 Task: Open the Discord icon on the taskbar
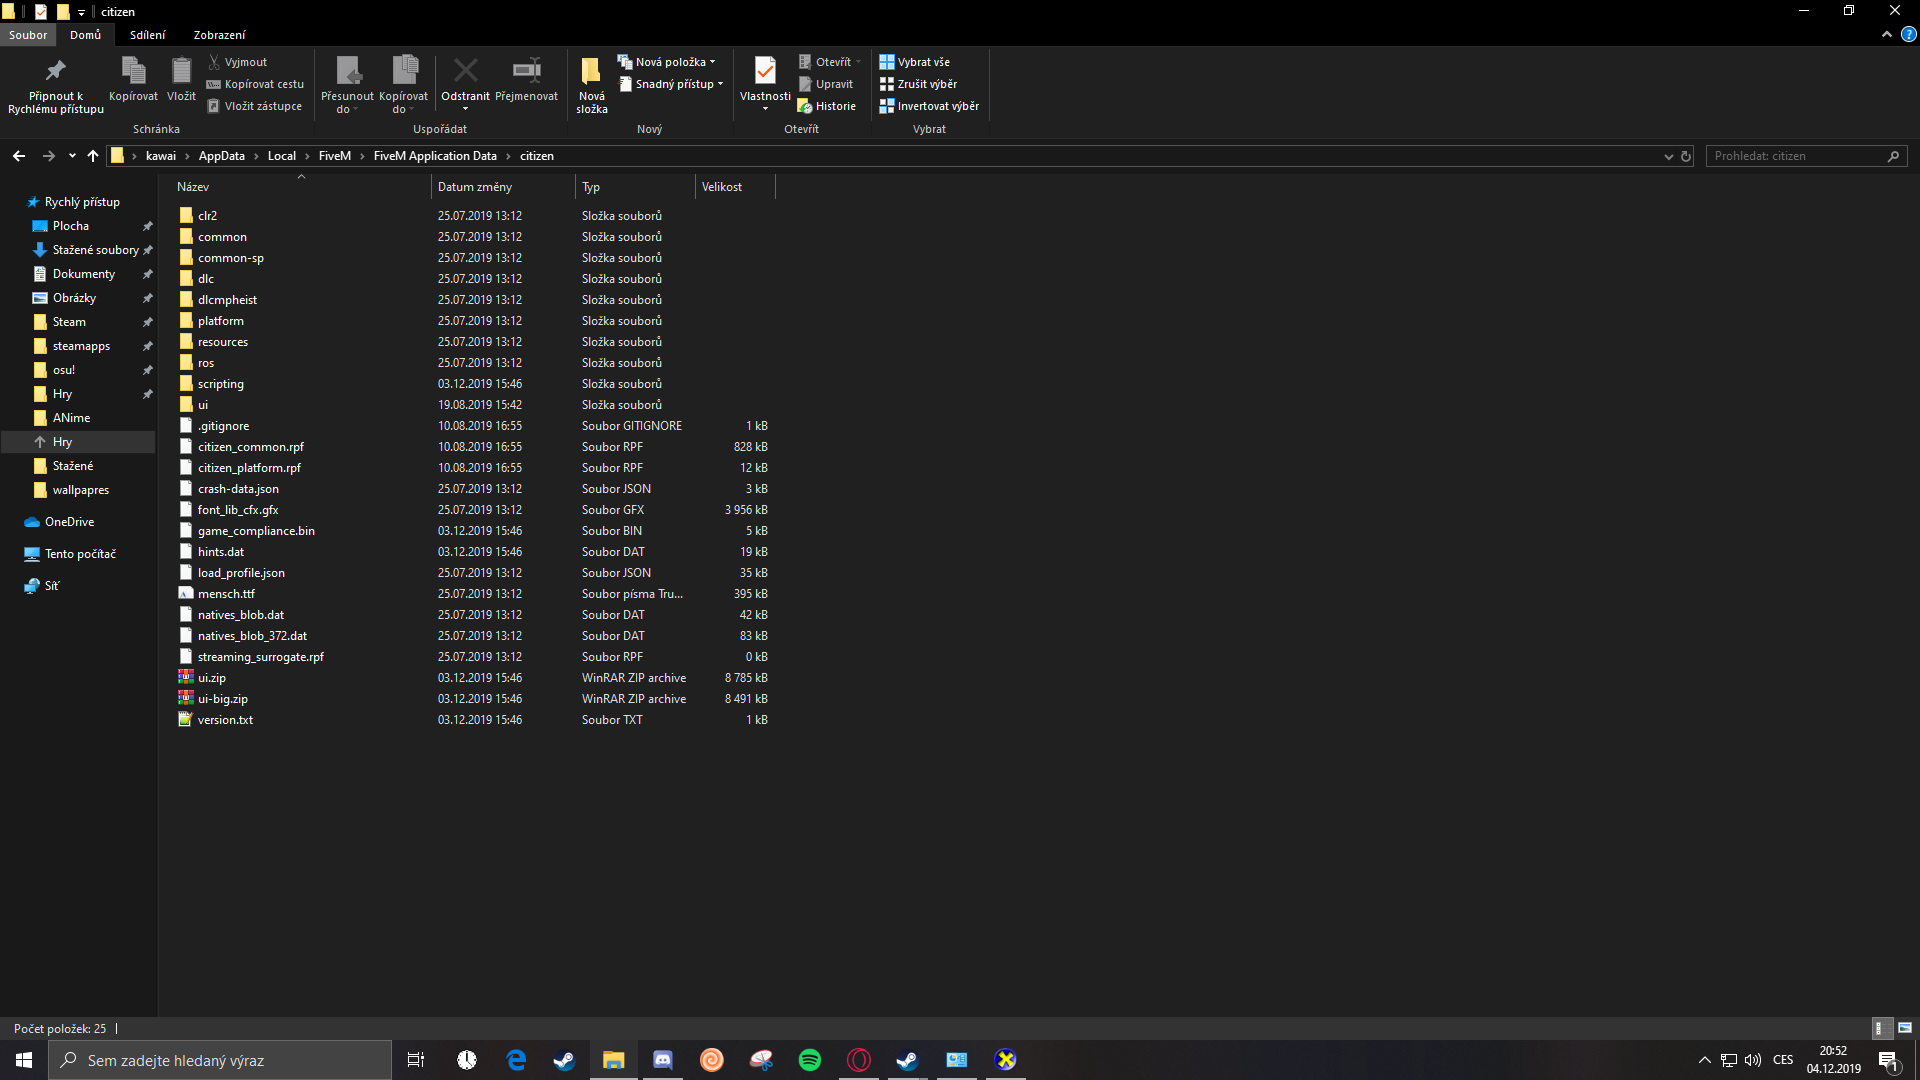pos(662,1060)
